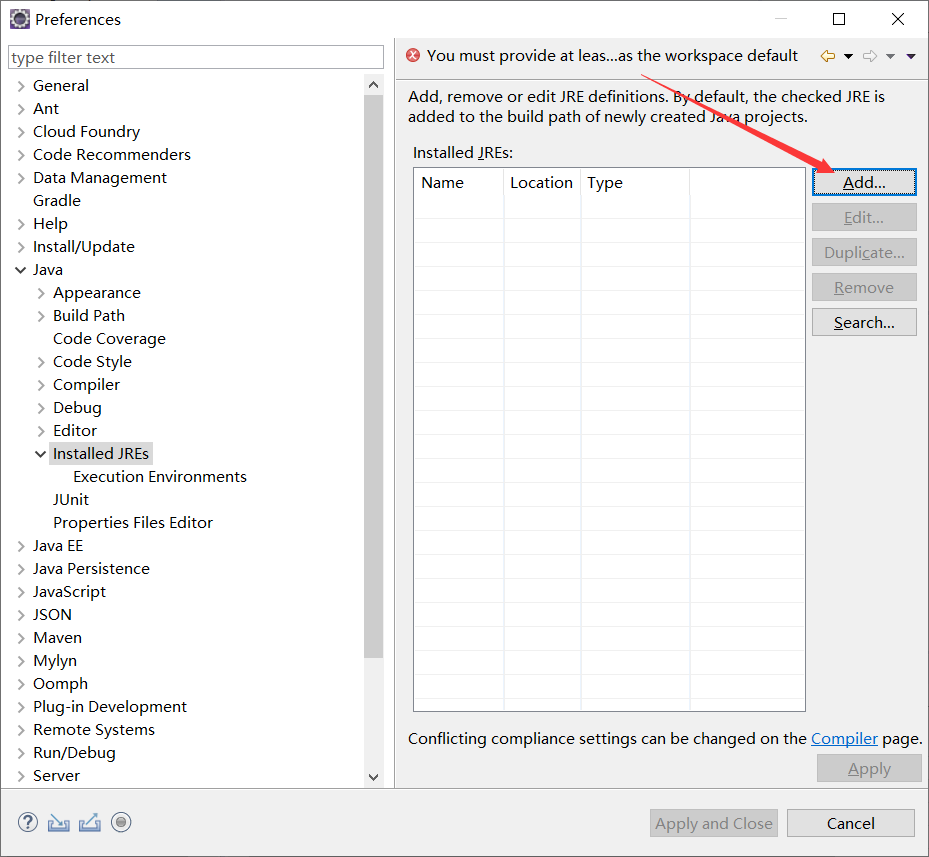Click the error icon in the message header
Image resolution: width=929 pixels, height=857 pixels.
tap(413, 56)
